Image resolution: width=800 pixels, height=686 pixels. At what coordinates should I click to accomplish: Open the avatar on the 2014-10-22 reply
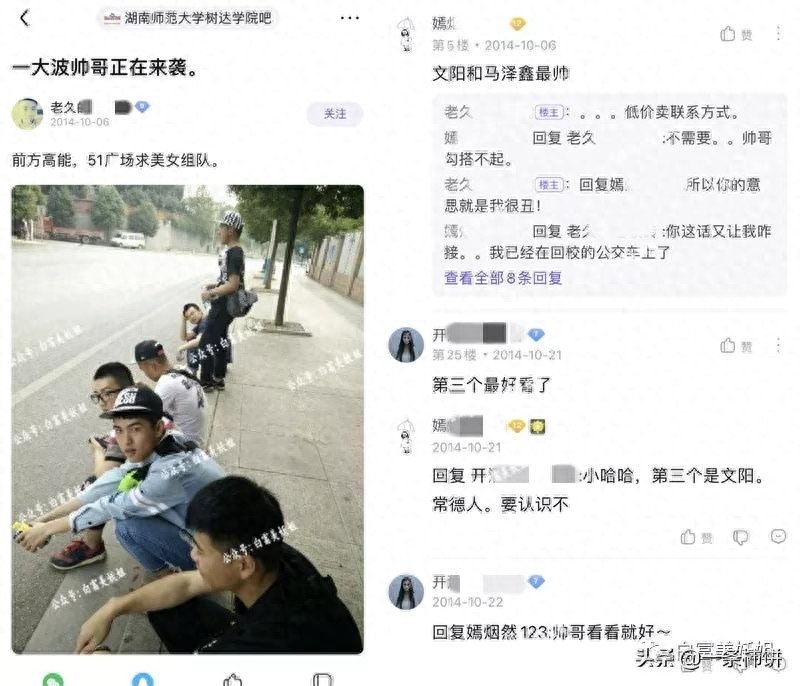406,592
